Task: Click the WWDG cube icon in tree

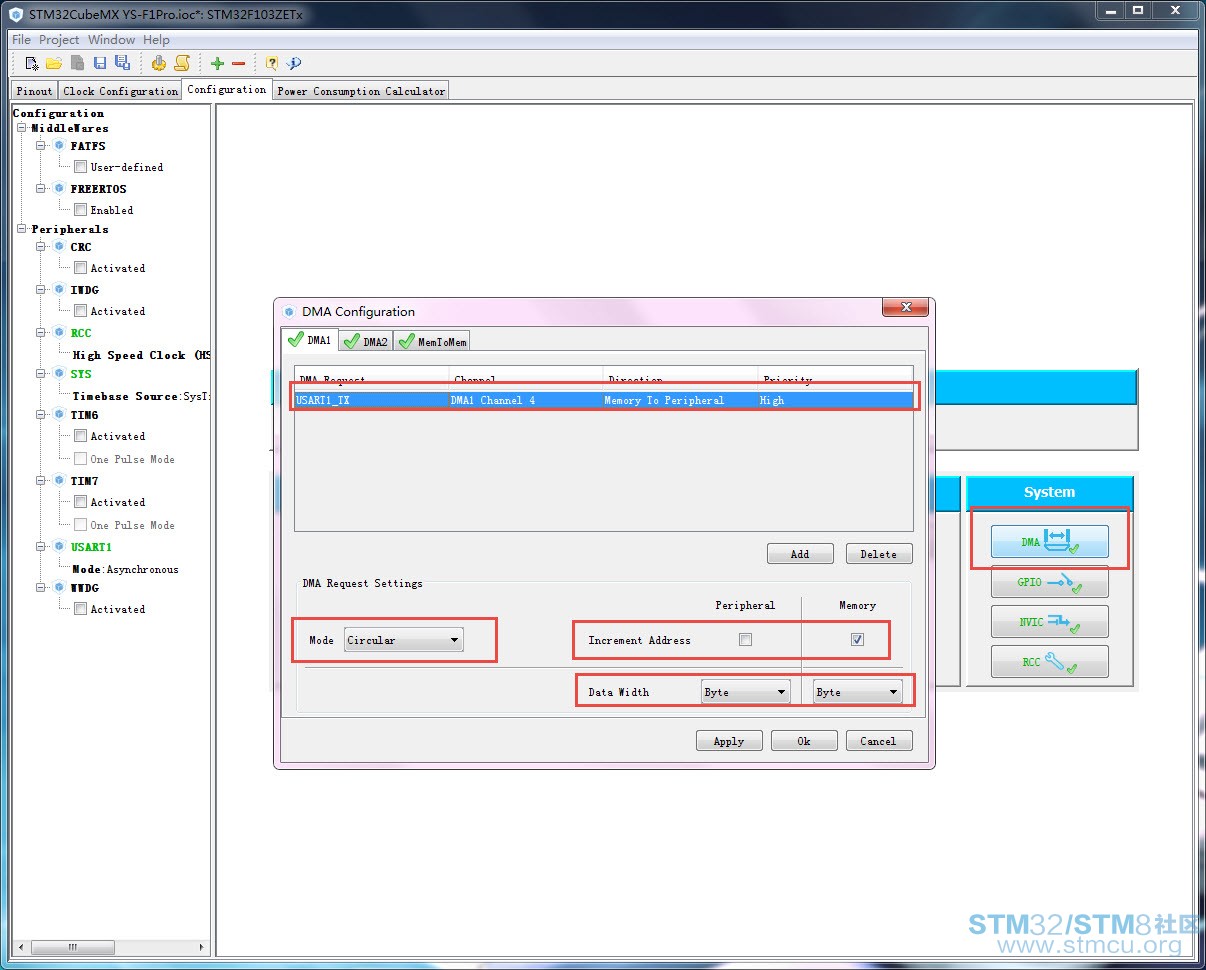Action: (59, 588)
